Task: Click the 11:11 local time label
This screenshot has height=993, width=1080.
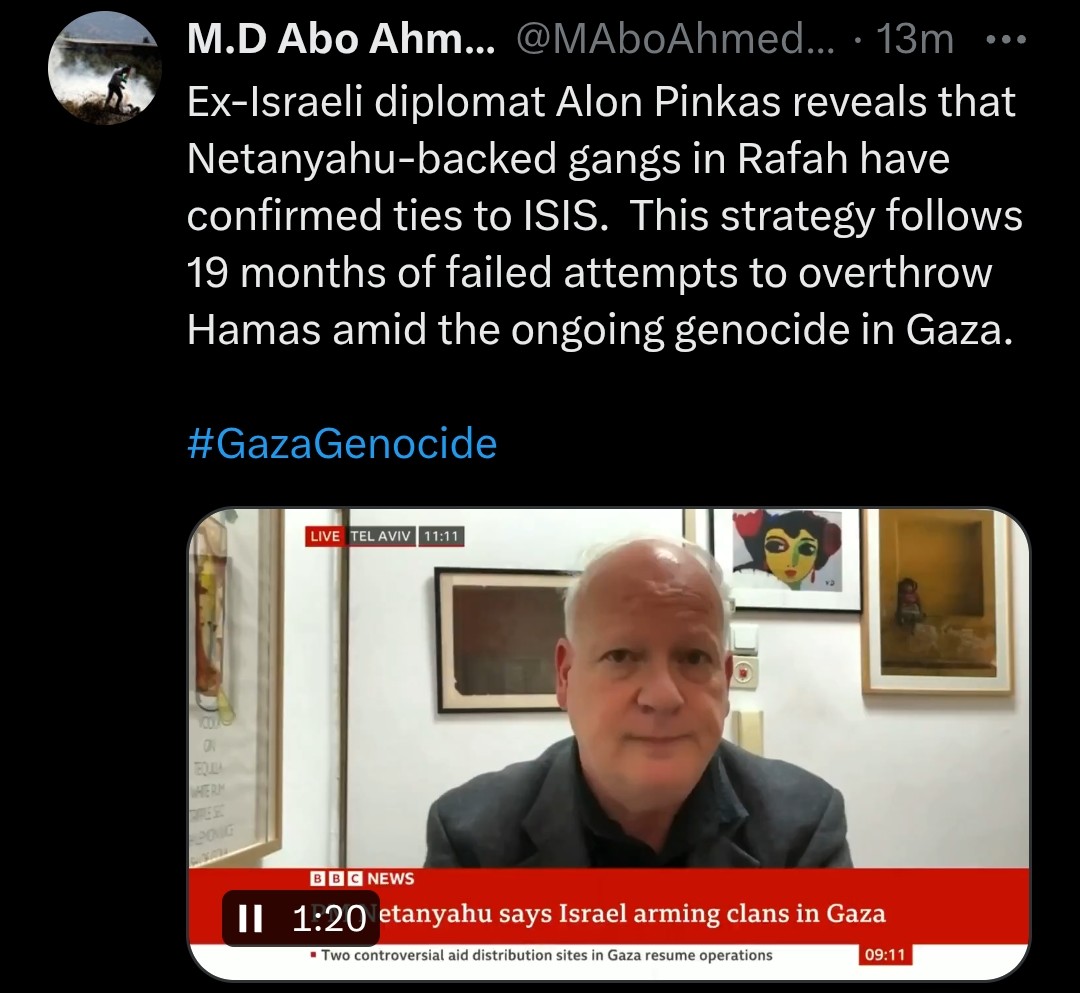Action: pos(441,536)
